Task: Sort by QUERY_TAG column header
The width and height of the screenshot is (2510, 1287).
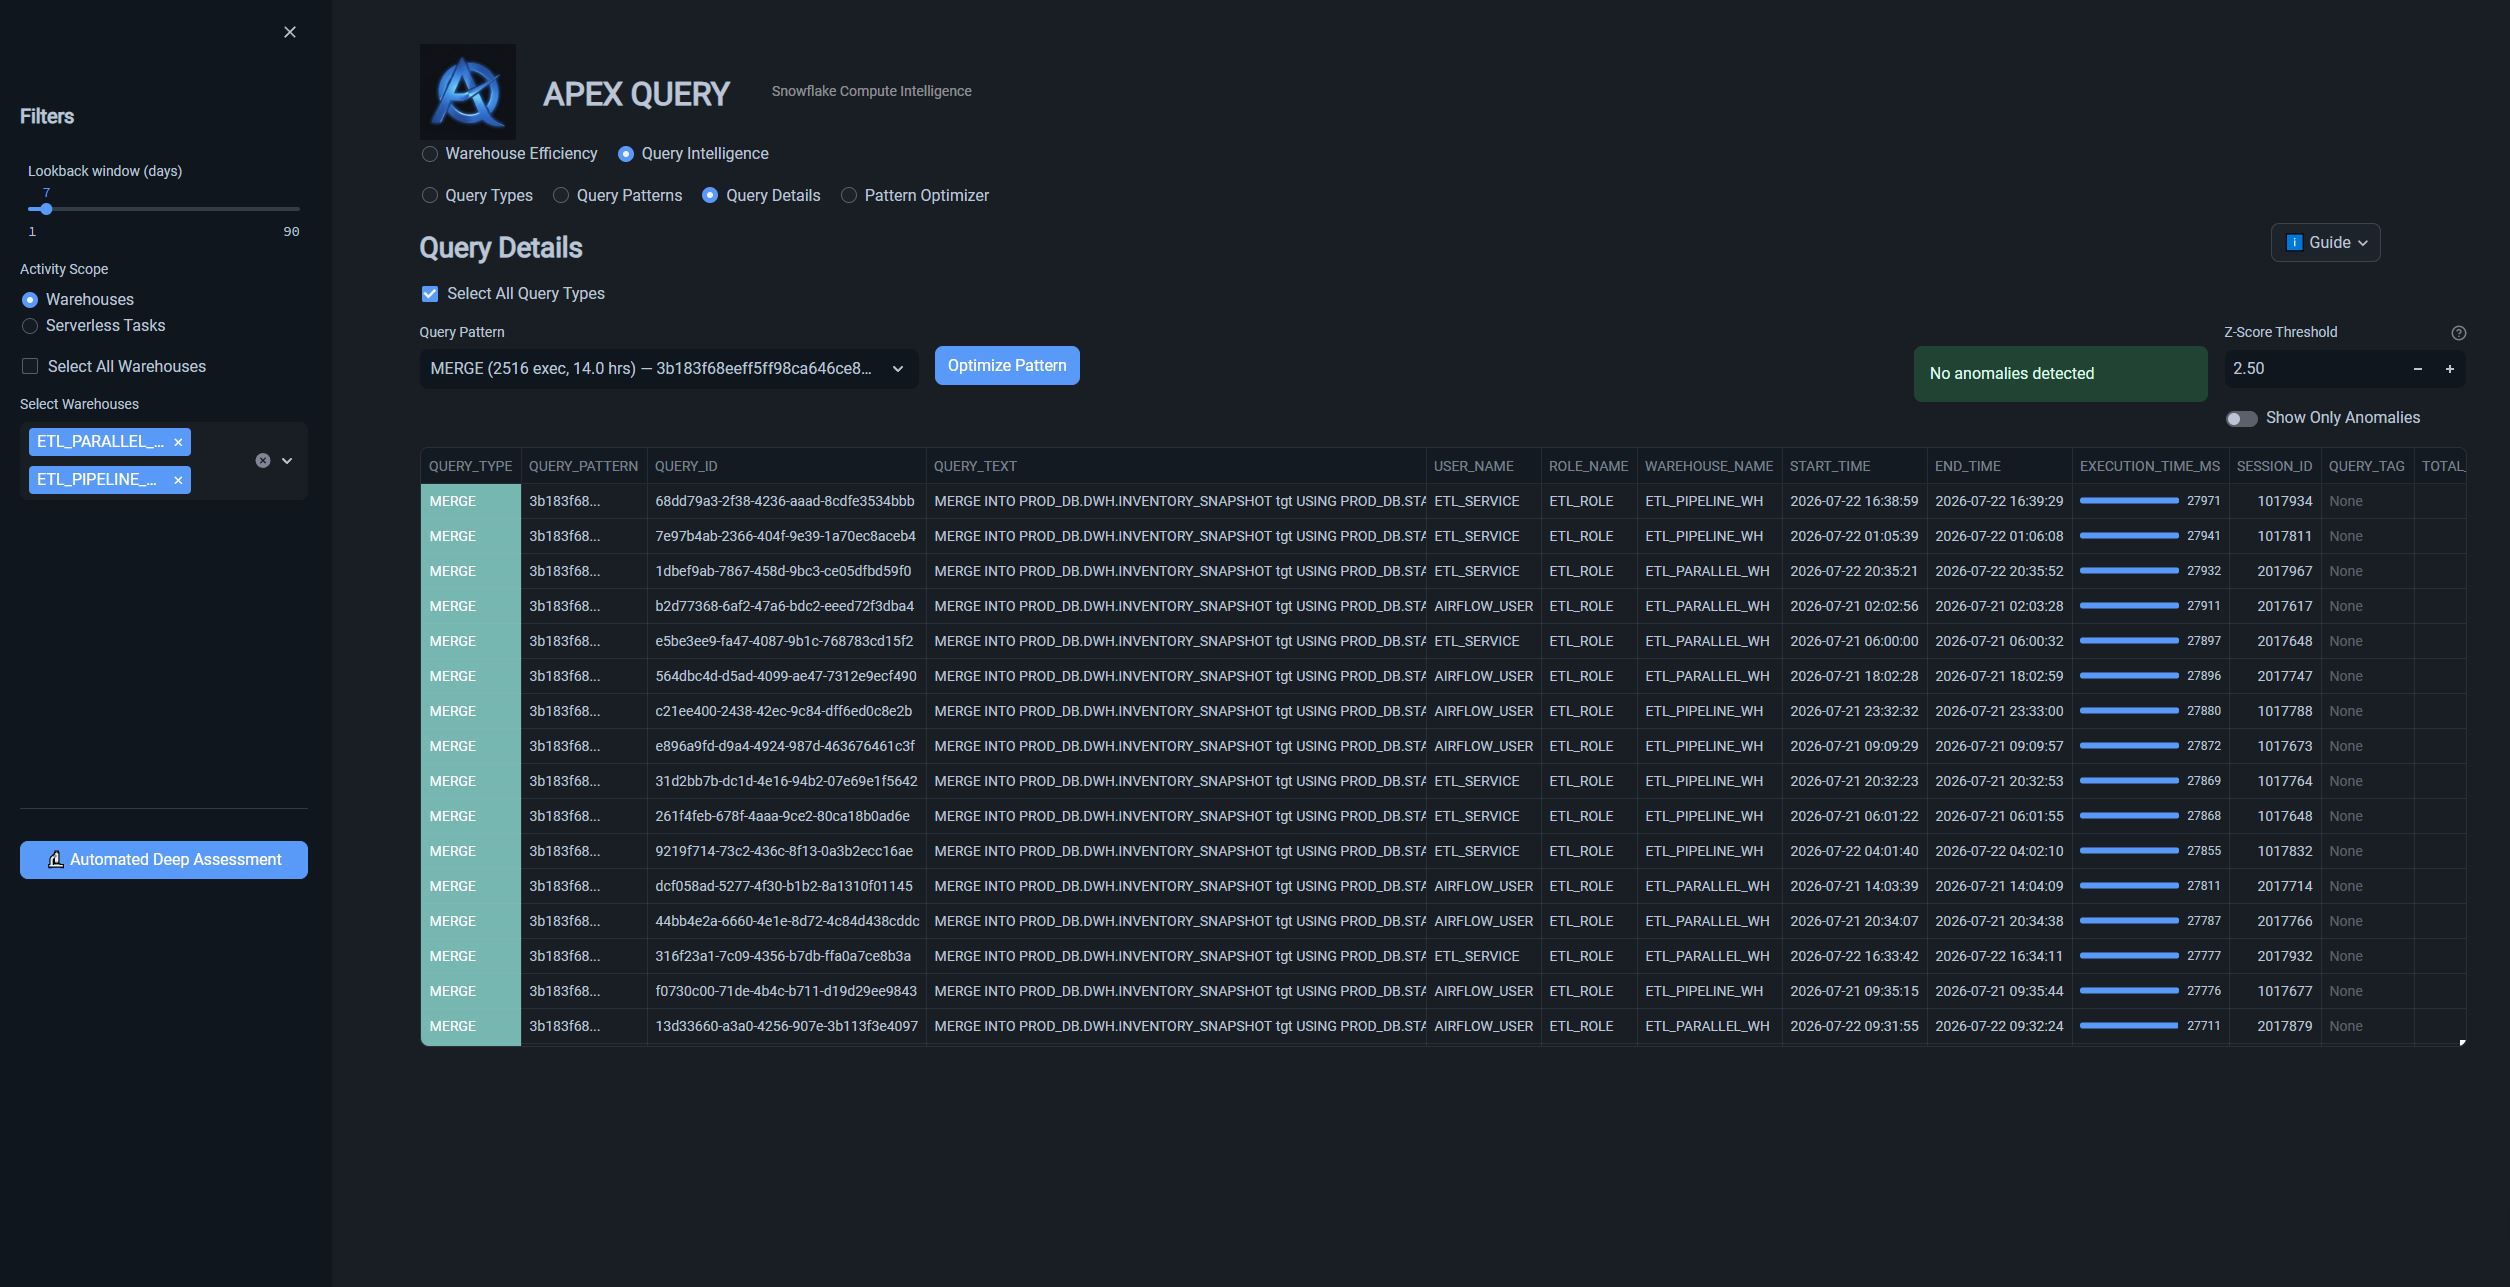Action: 2366,467
